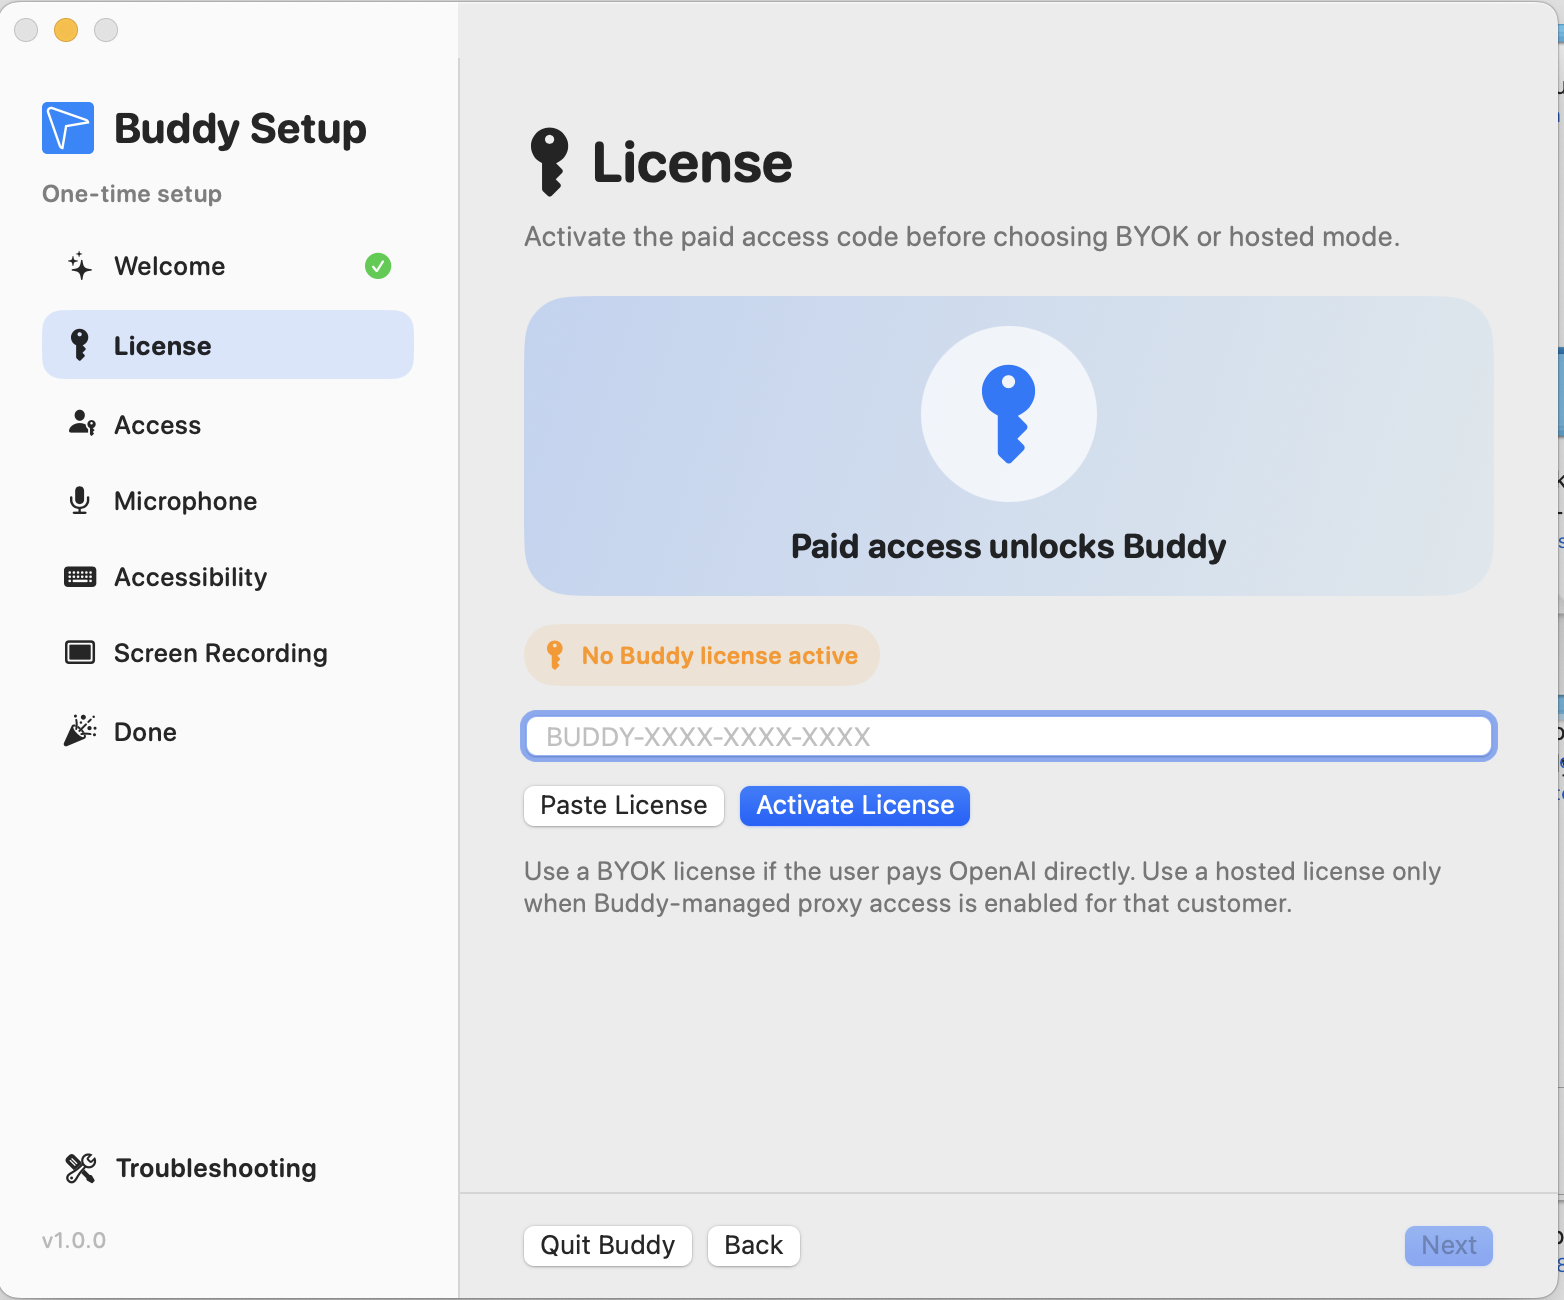Screen dimensions: 1564x1300
Task: Click the yellow minimize window button
Action: [x=66, y=30]
